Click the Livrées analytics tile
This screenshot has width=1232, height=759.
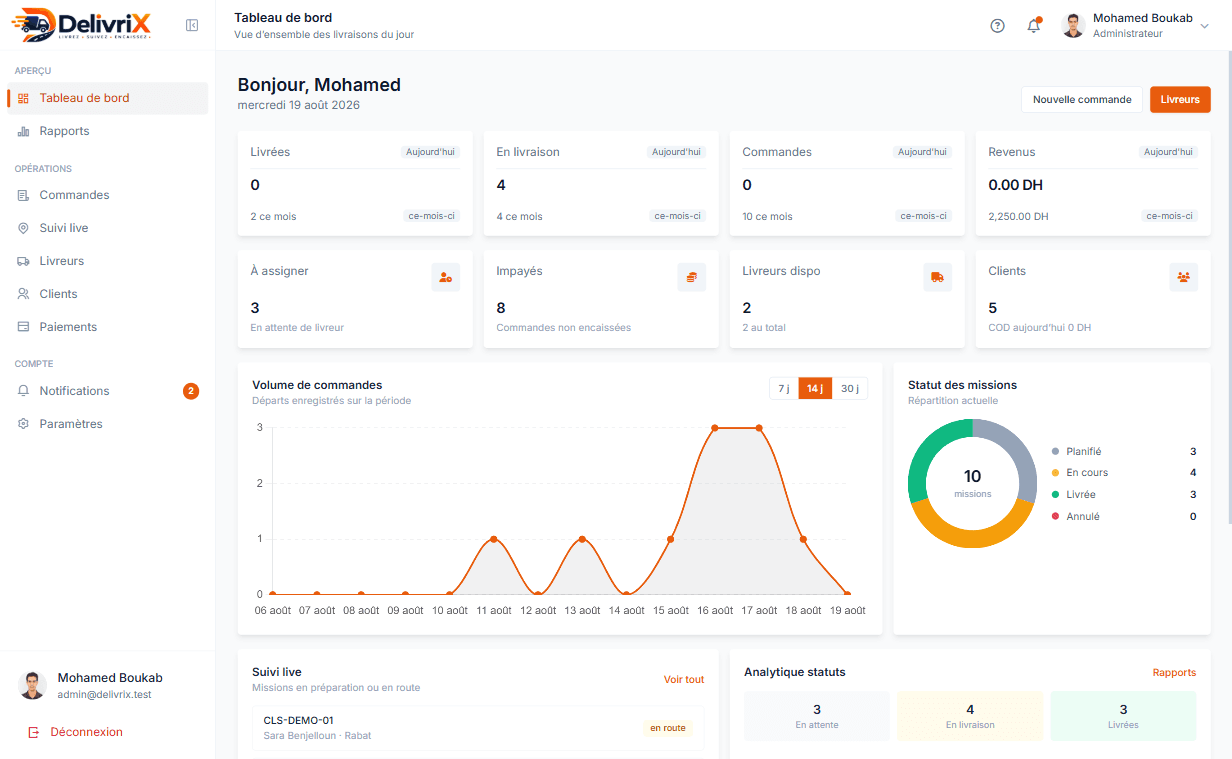coord(1123,716)
